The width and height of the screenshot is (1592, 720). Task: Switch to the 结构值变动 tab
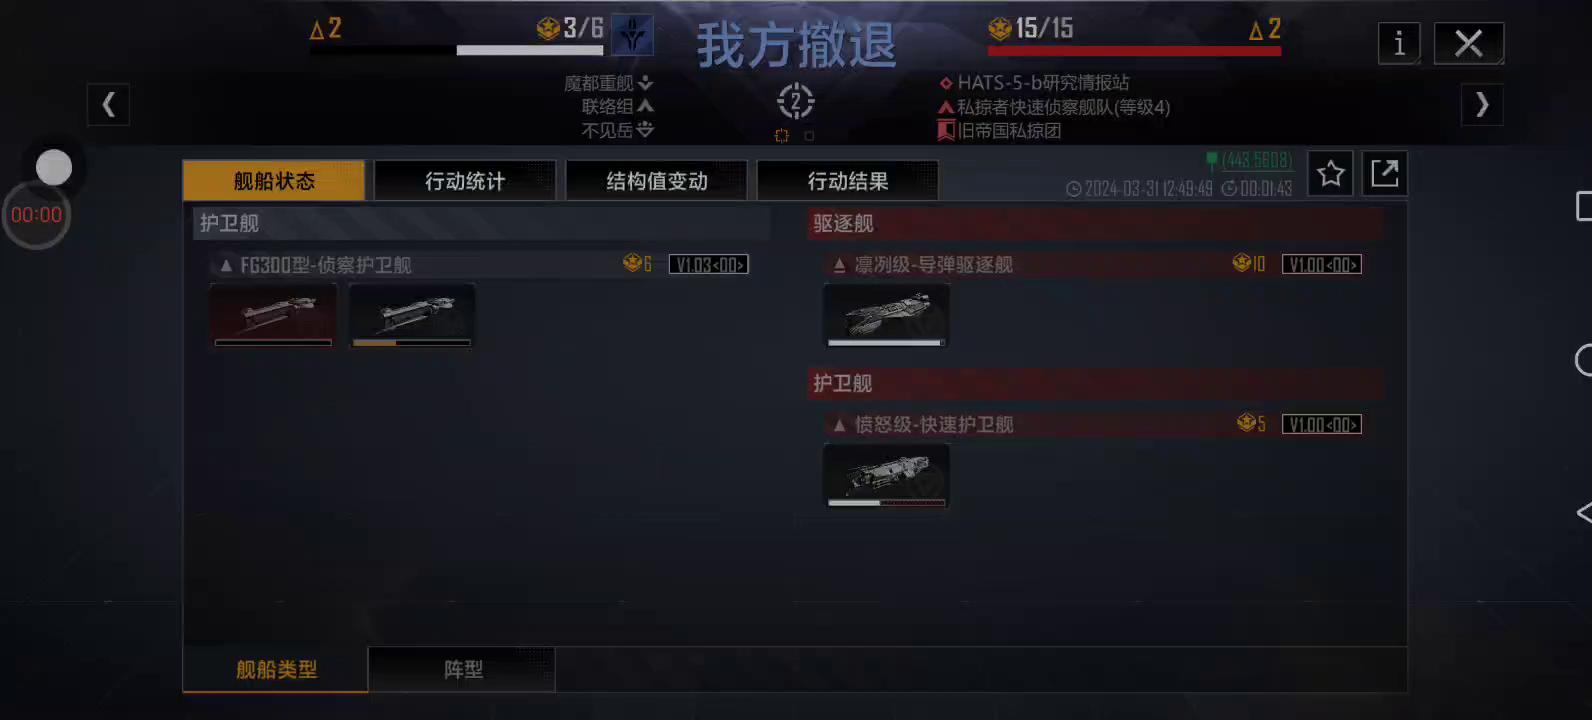[x=656, y=181]
